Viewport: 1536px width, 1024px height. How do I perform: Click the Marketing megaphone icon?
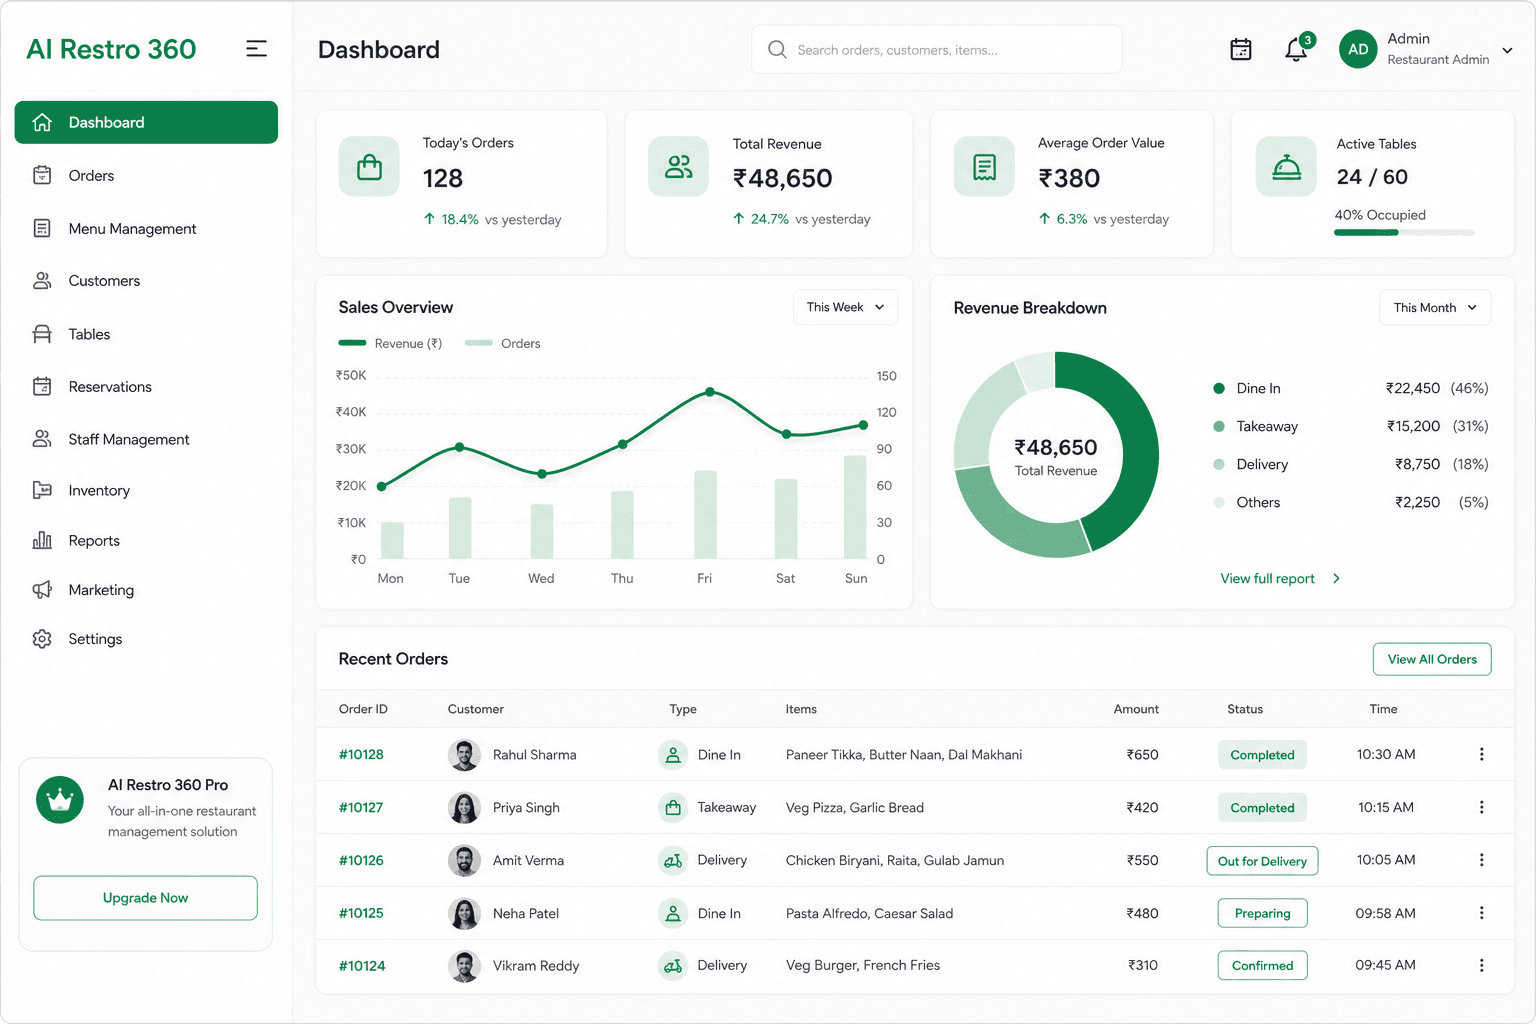tap(42, 590)
